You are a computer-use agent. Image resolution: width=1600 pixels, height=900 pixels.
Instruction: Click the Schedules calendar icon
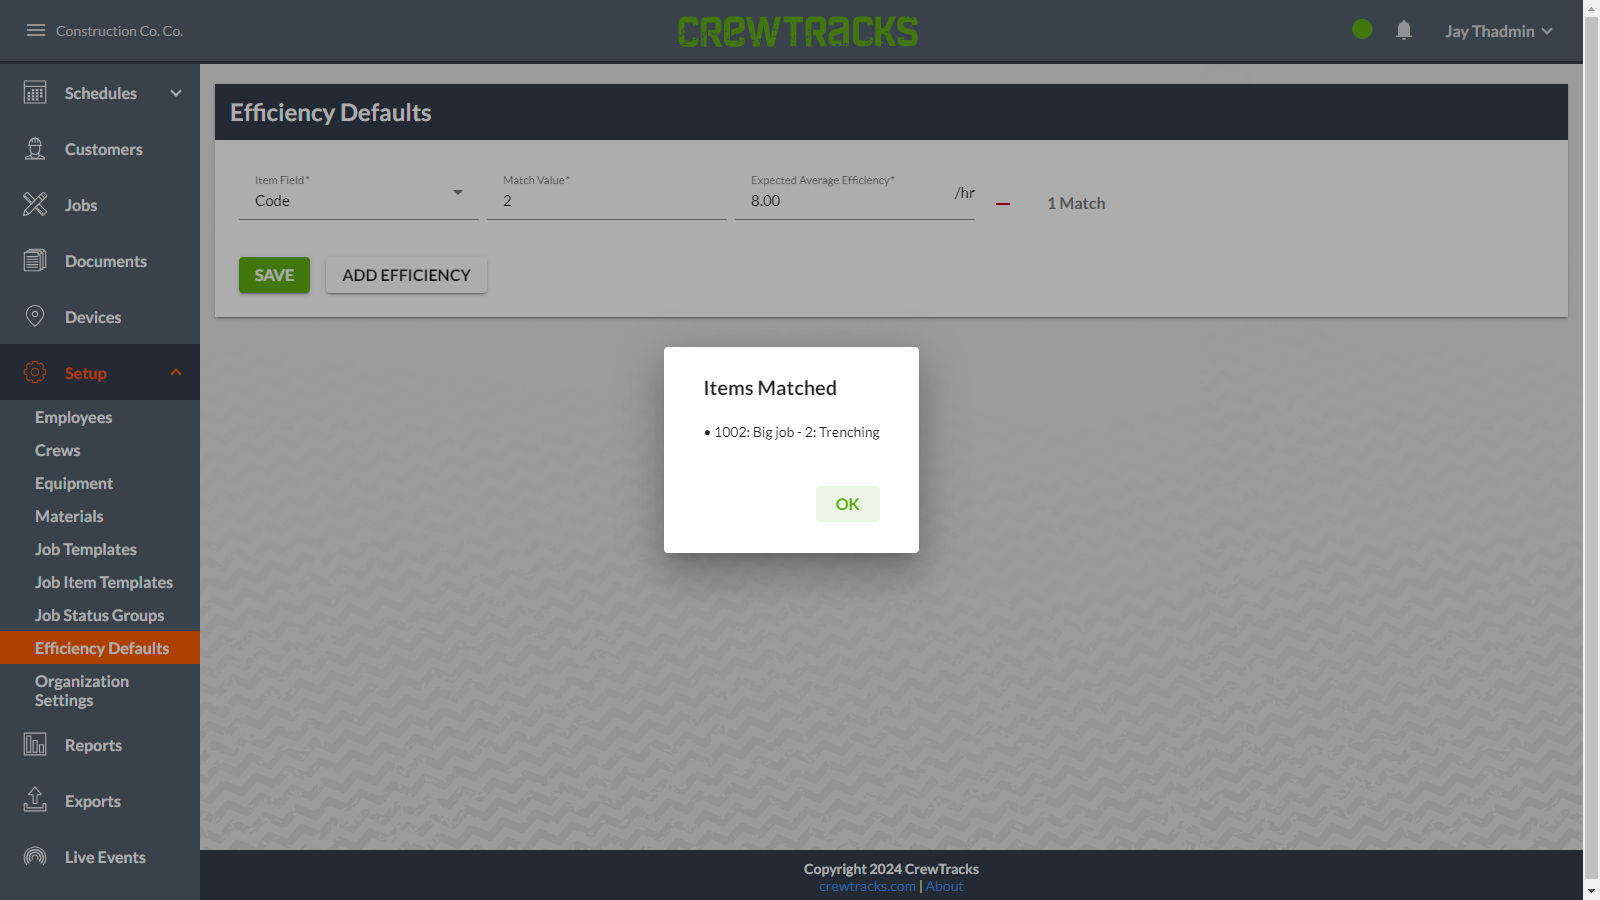click(35, 93)
